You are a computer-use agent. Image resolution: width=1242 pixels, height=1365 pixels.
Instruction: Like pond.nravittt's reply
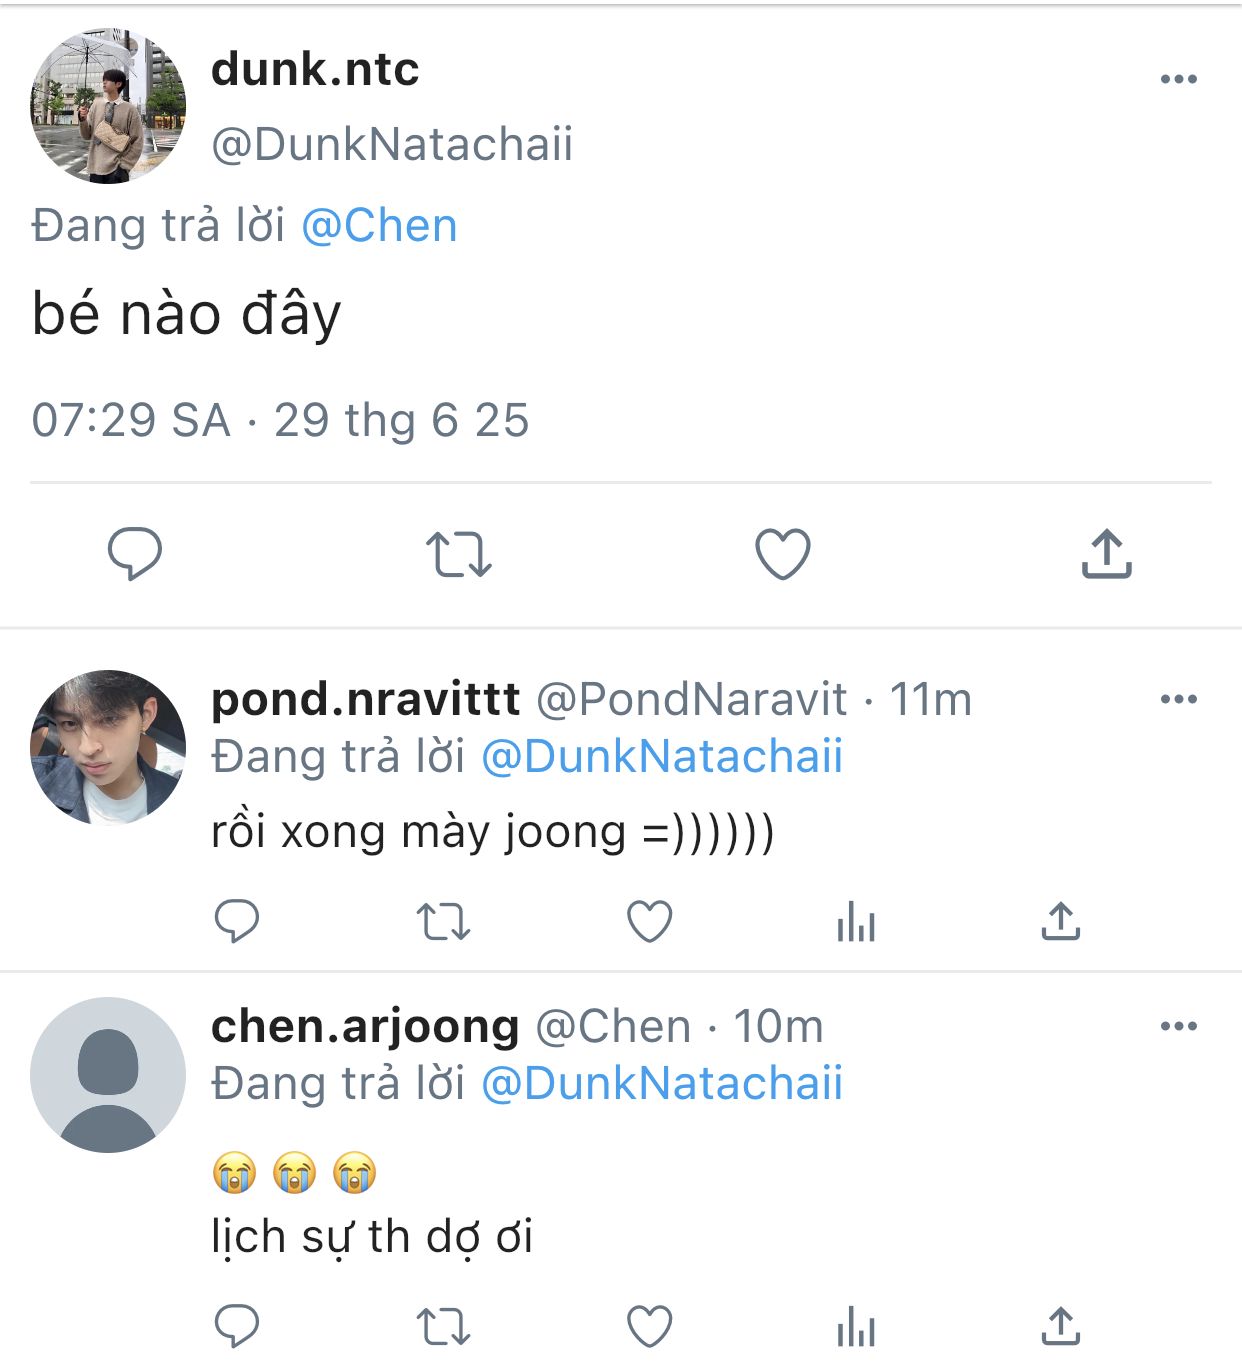coord(649,921)
